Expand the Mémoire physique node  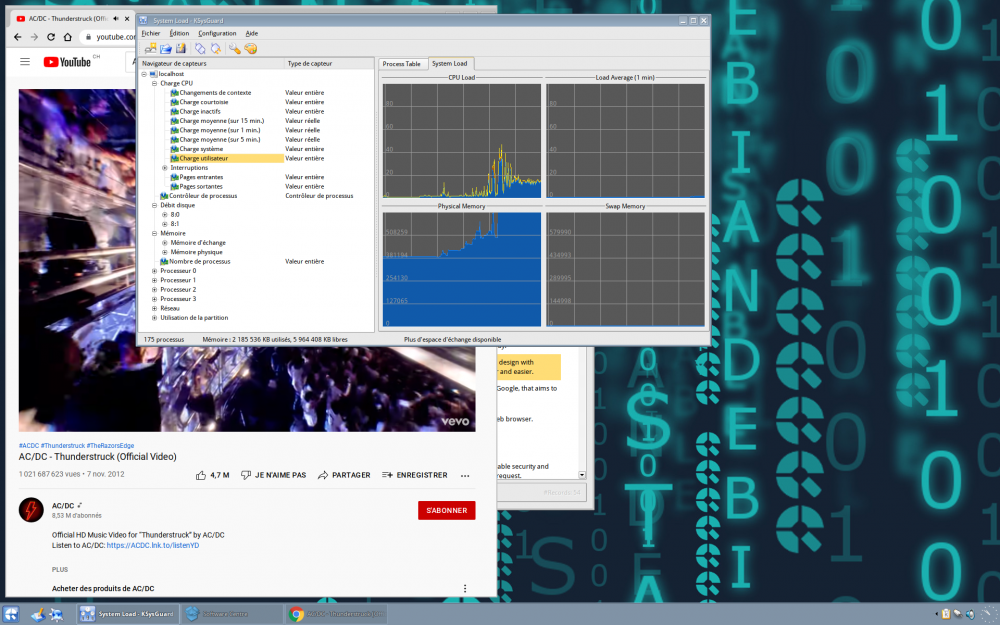(165, 252)
